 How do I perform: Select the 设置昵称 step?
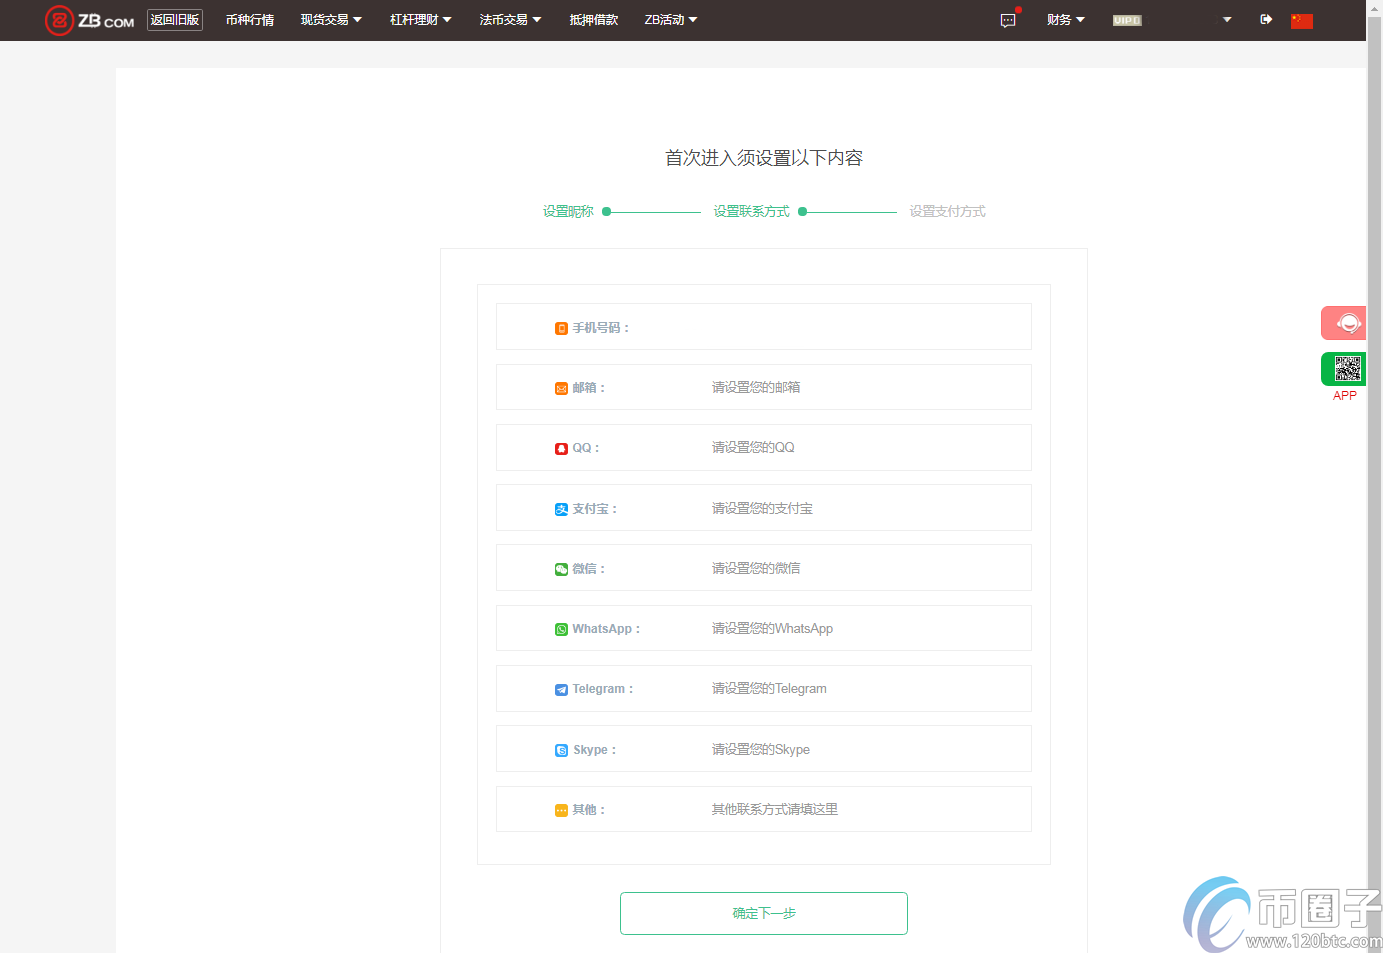tap(568, 211)
